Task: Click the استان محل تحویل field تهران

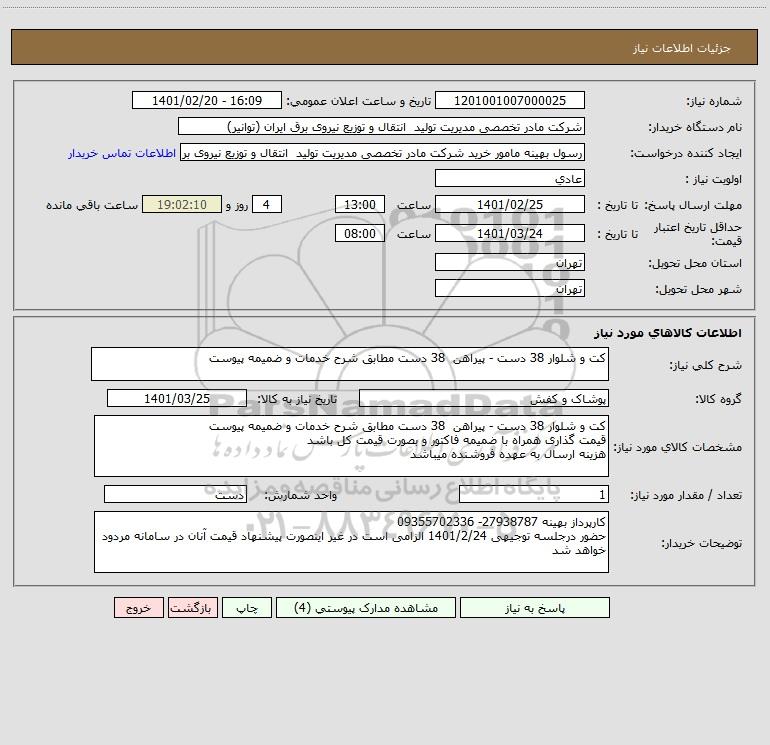Action: [510, 262]
